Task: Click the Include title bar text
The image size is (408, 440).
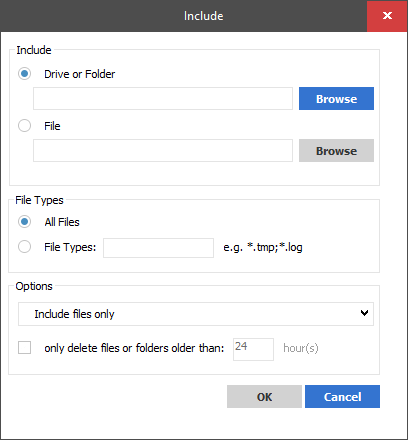Action: pyautogui.click(x=204, y=16)
